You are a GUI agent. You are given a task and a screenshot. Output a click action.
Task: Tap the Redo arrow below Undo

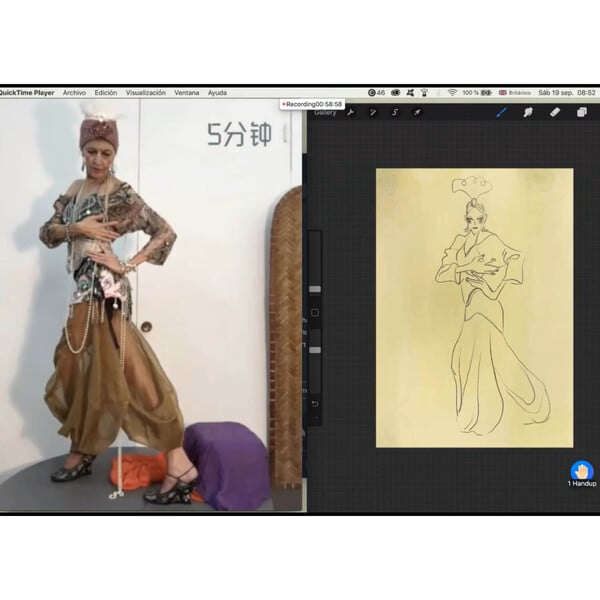[x=315, y=418]
